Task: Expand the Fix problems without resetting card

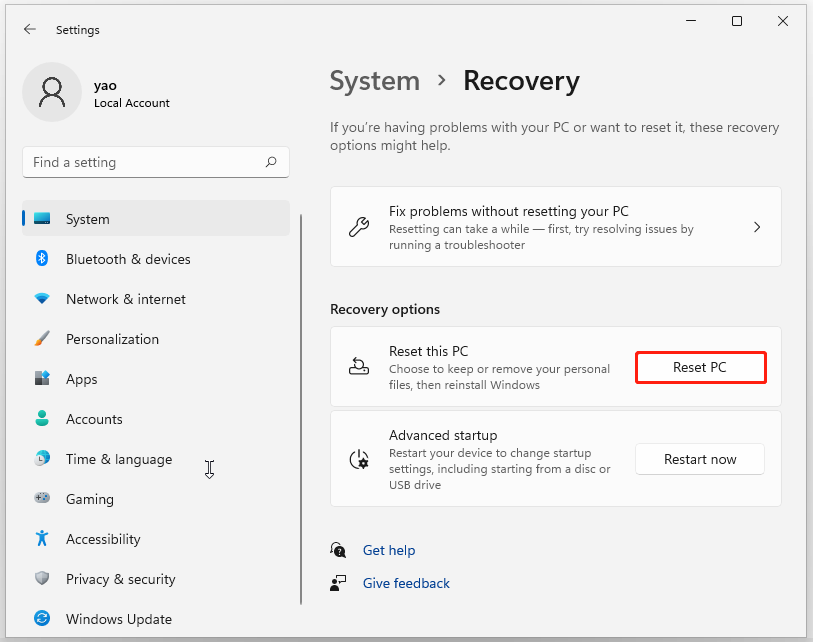Action: [x=757, y=227]
